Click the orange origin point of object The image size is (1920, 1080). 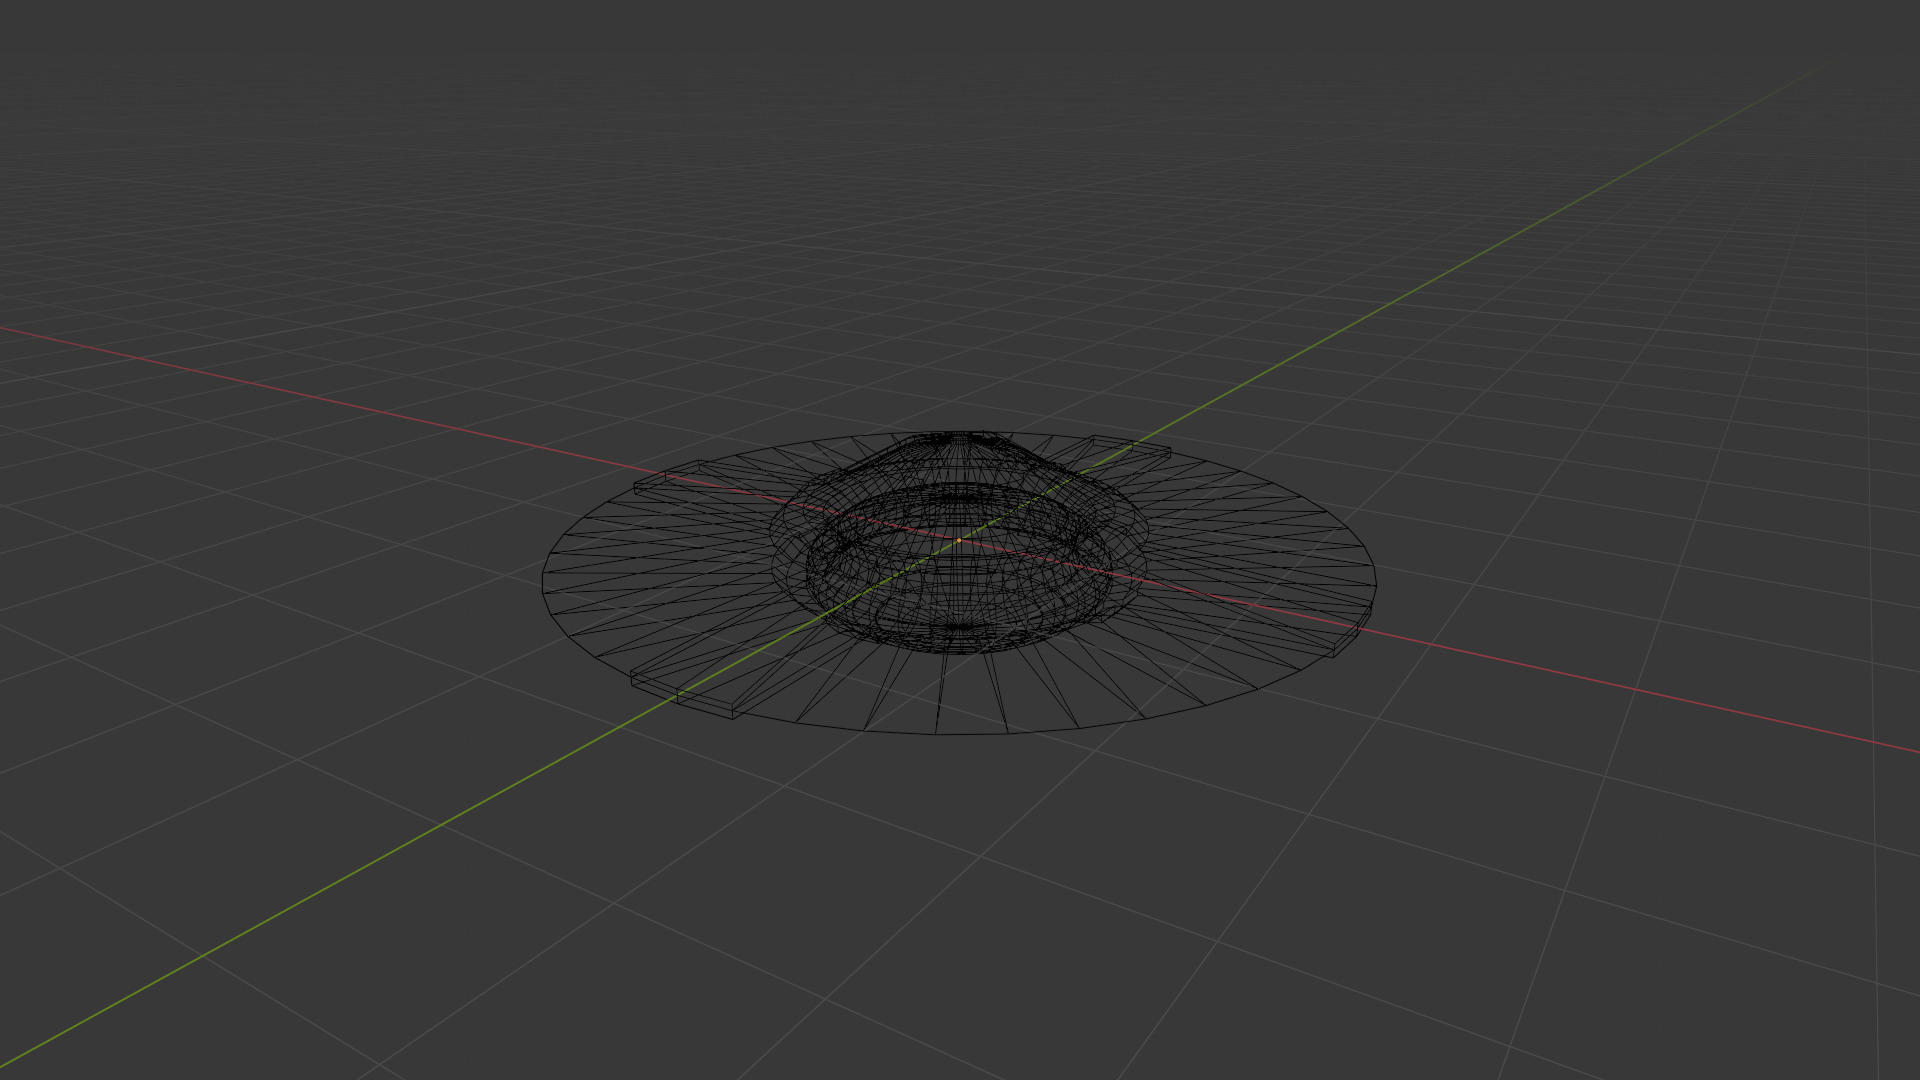point(959,540)
